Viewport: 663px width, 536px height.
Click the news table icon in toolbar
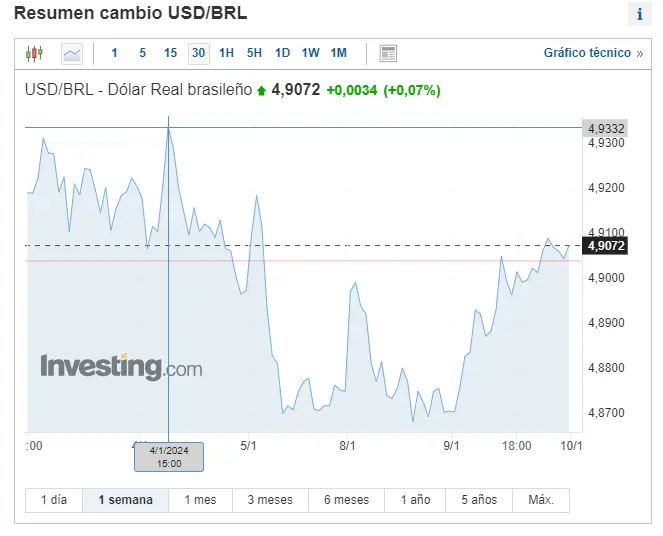pos(388,54)
